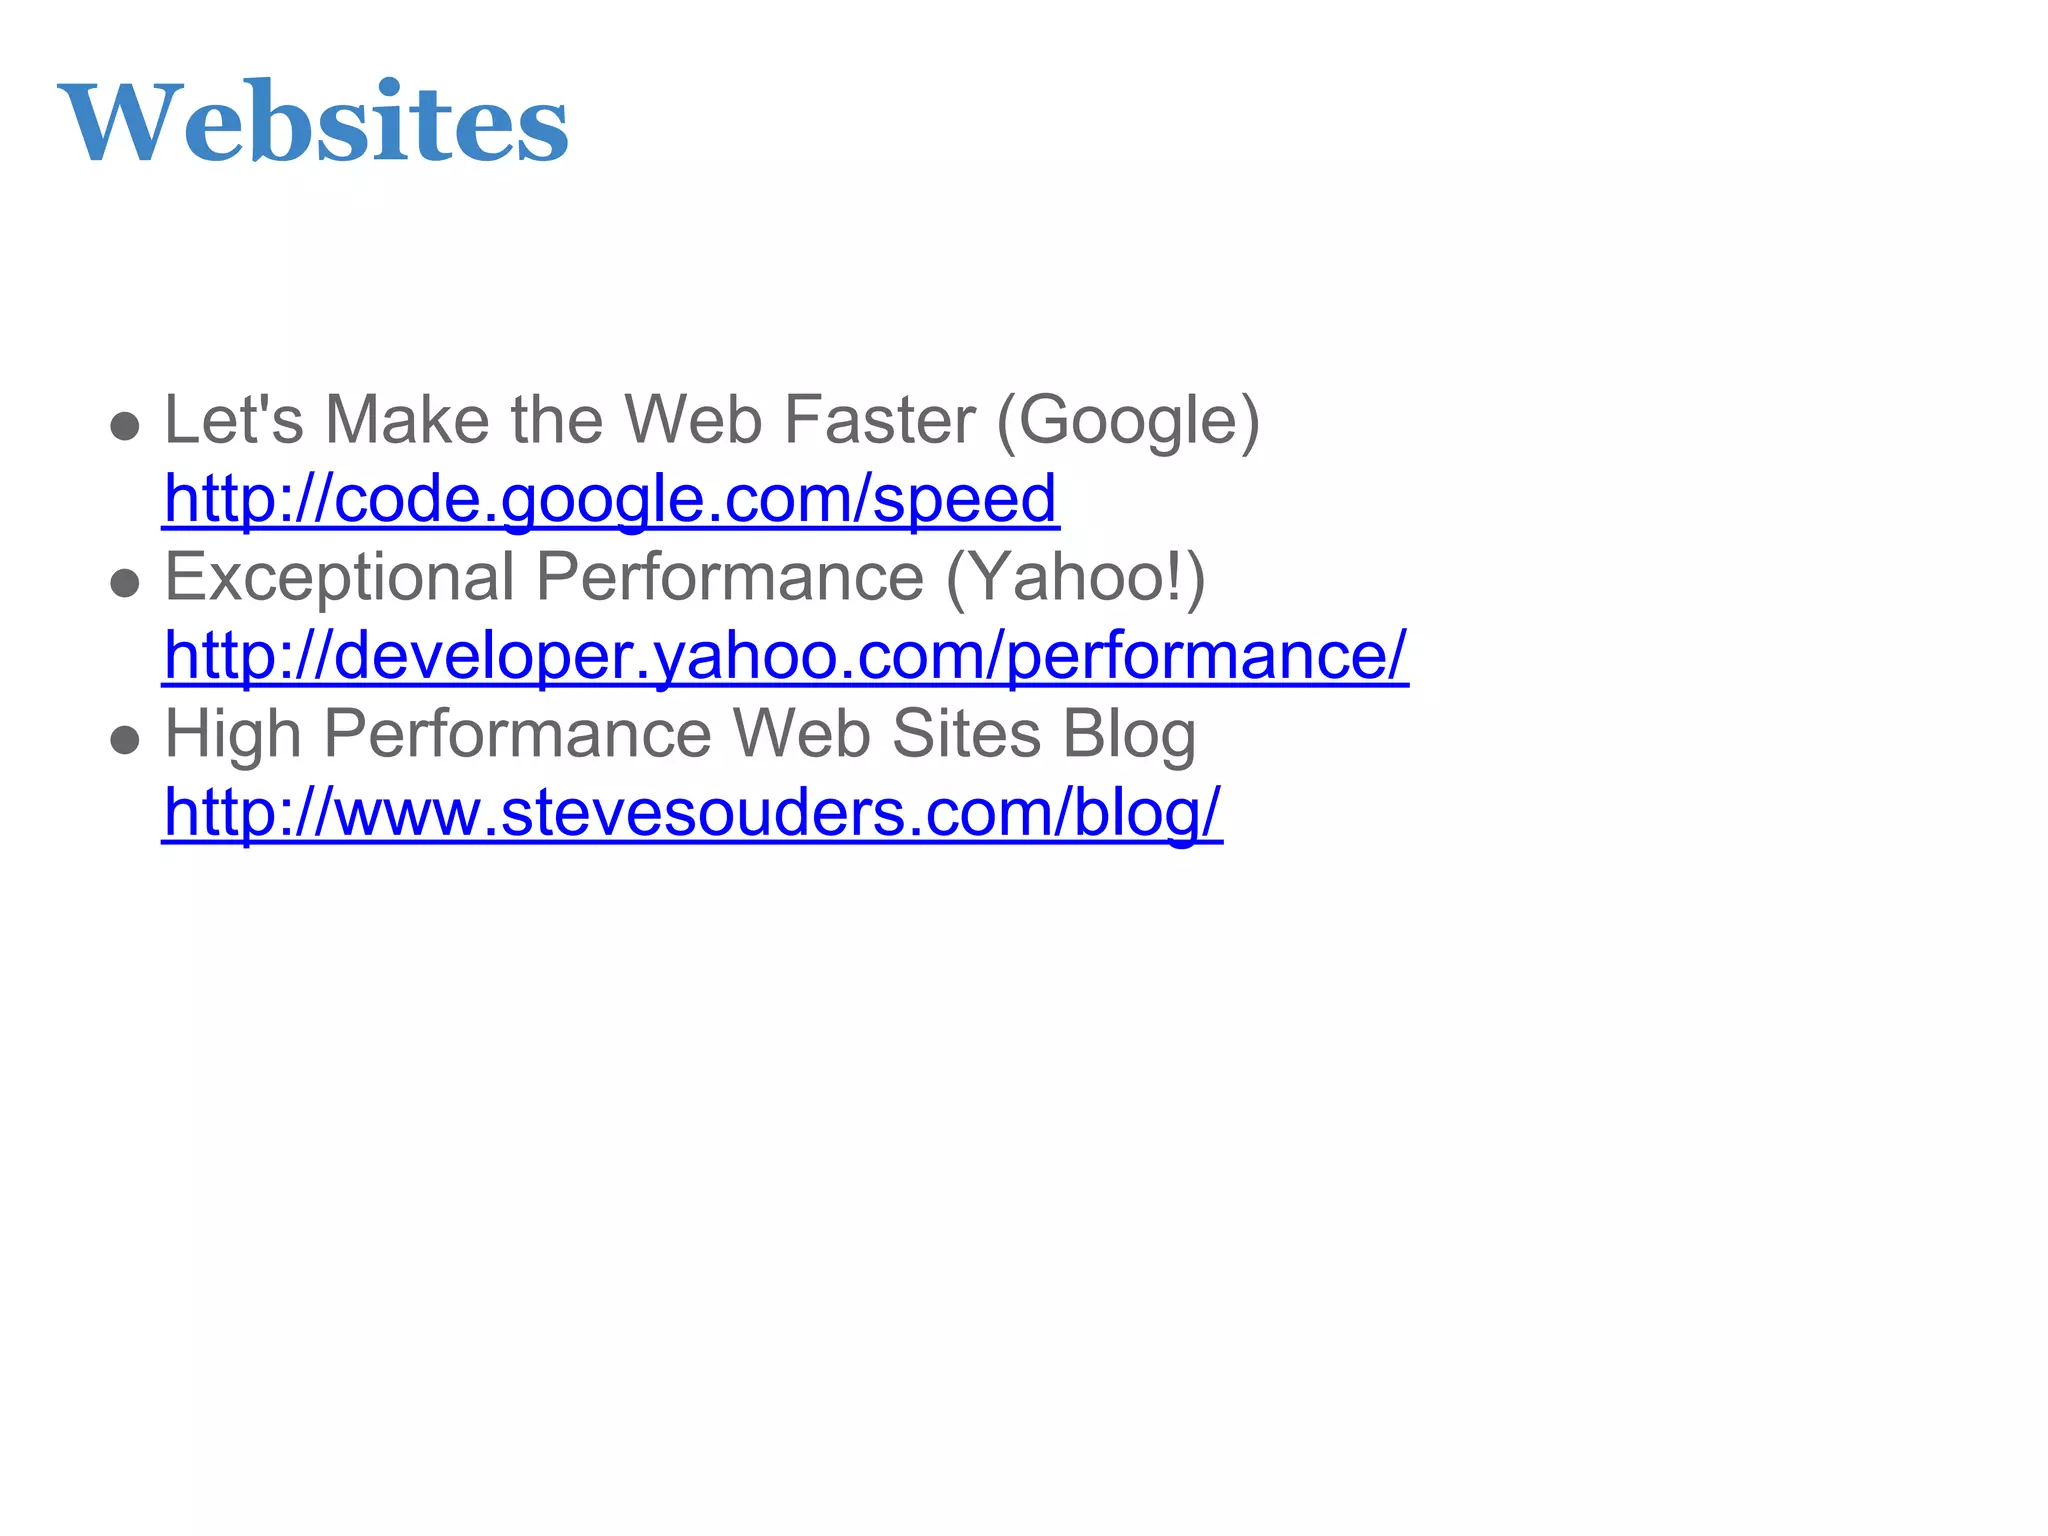Click the word Performance after High
The height and width of the screenshot is (1536, 2048).
coord(517,734)
